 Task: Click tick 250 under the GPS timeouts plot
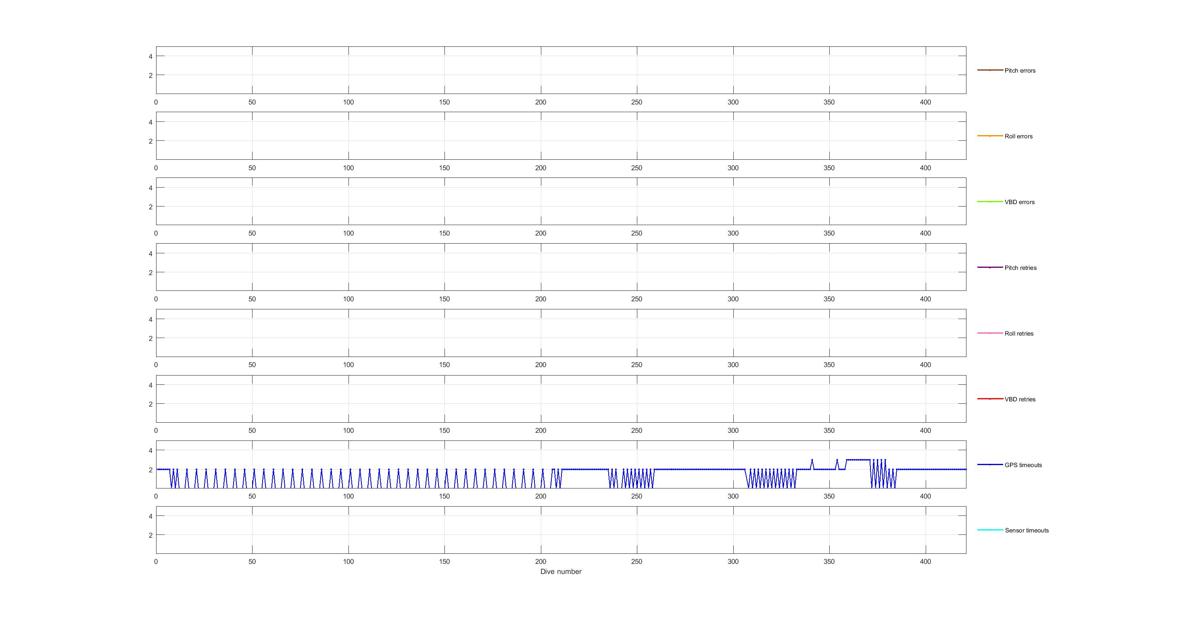tap(637, 496)
